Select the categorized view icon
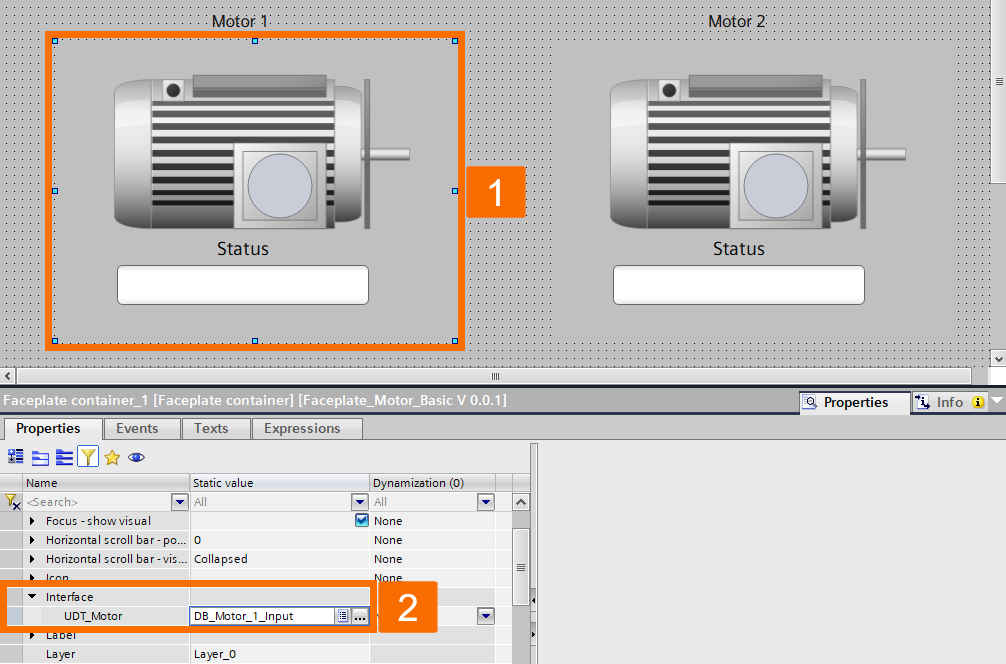1006x664 pixels. (39, 456)
